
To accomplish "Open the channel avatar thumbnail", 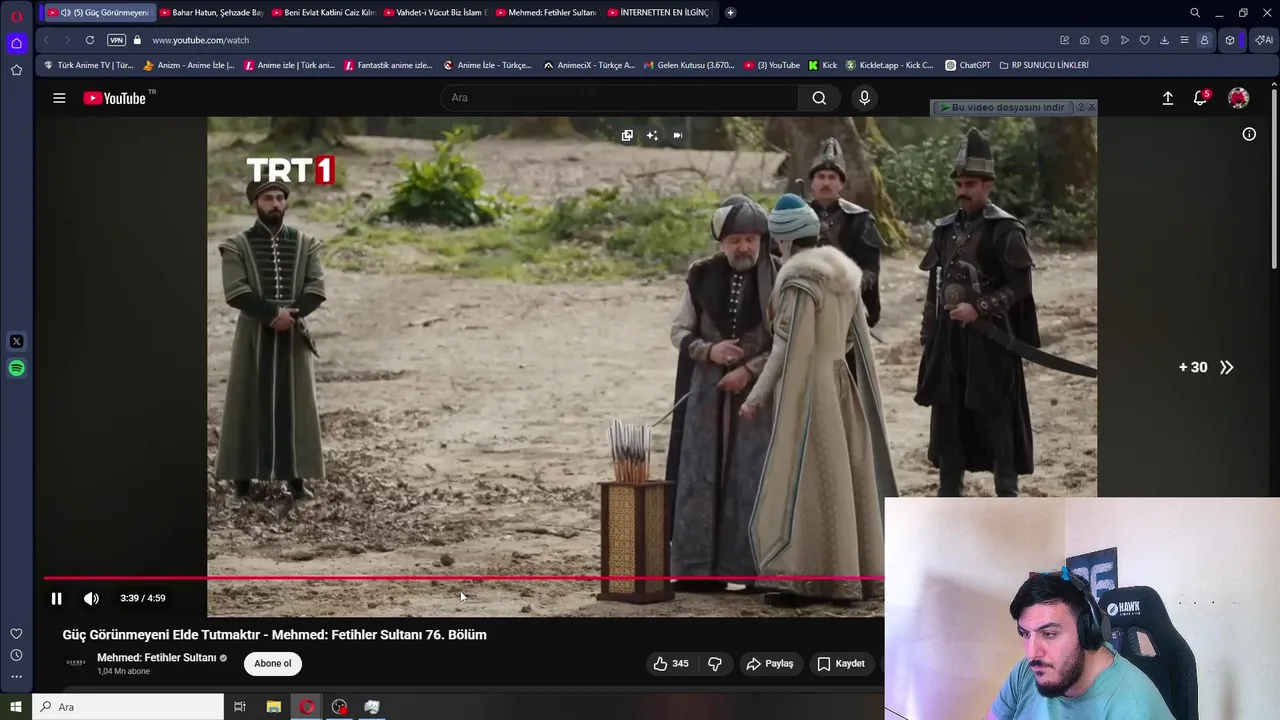I will 75,663.
